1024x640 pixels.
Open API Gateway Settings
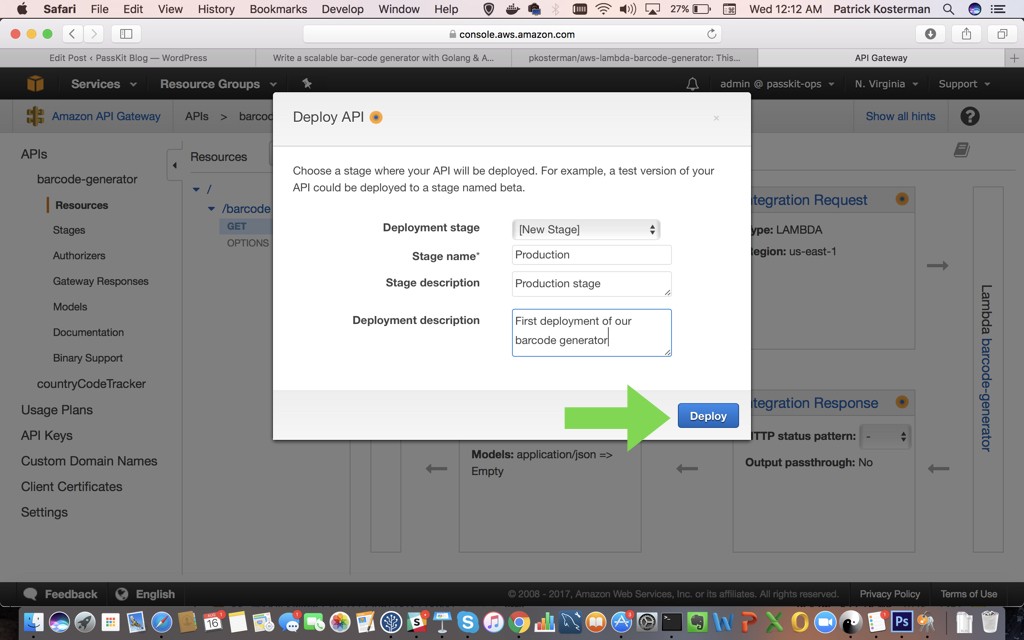[x=44, y=512]
